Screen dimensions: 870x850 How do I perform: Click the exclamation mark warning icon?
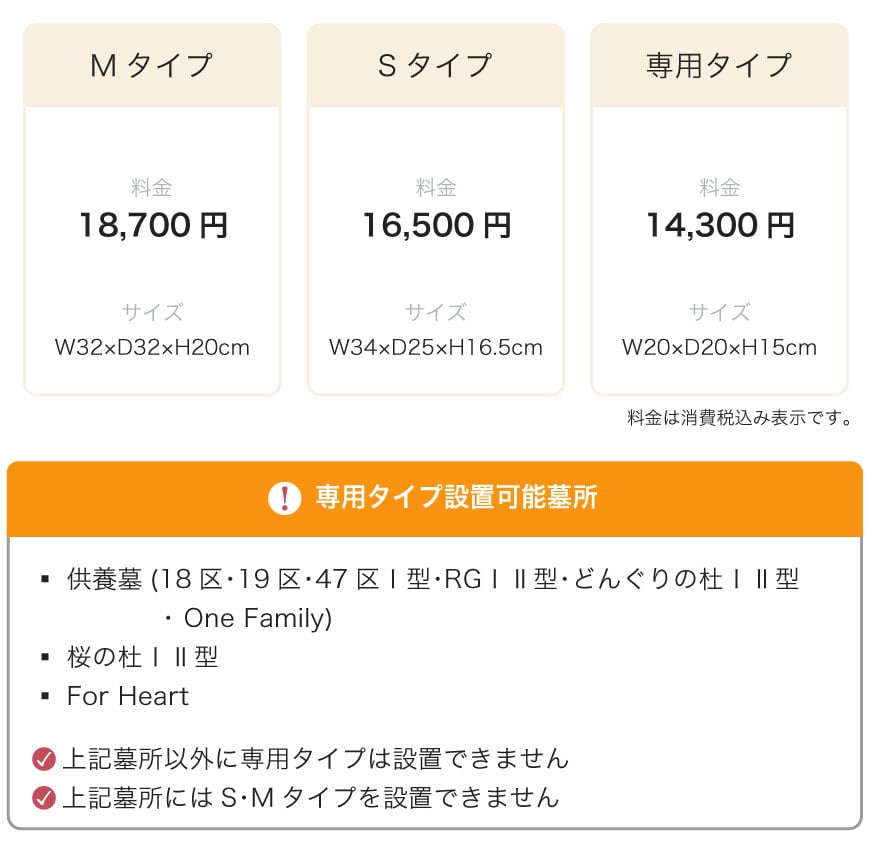pos(285,498)
